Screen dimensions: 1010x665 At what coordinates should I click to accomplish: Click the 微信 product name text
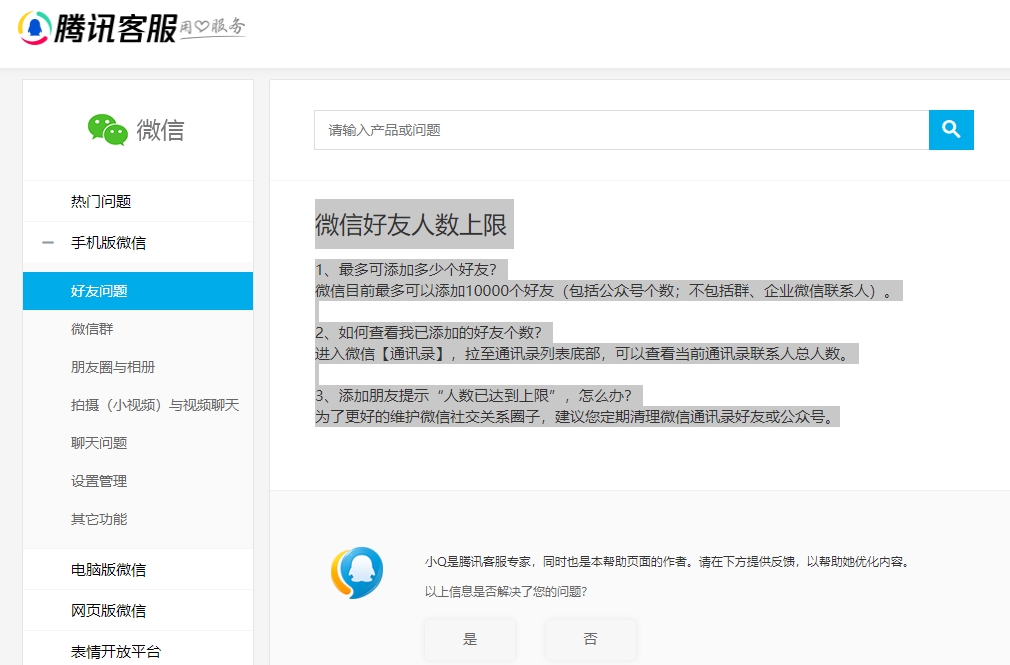(x=160, y=130)
